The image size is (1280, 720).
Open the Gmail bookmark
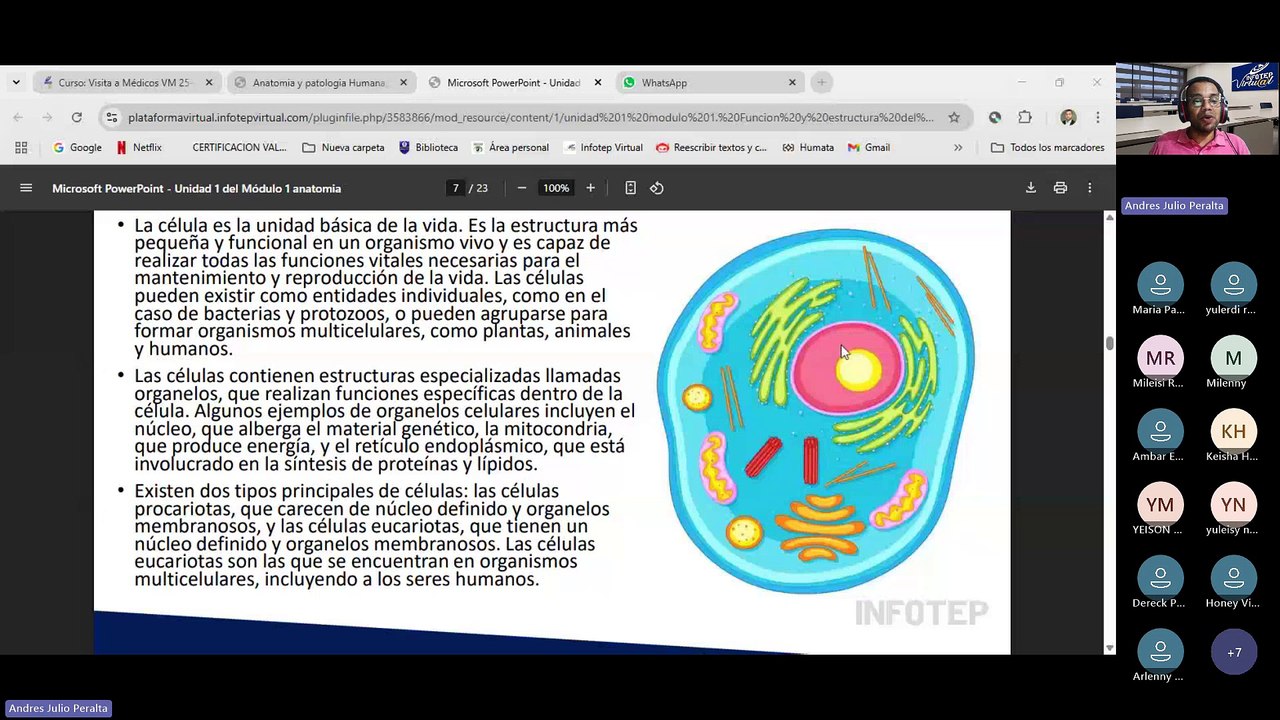[869, 147]
